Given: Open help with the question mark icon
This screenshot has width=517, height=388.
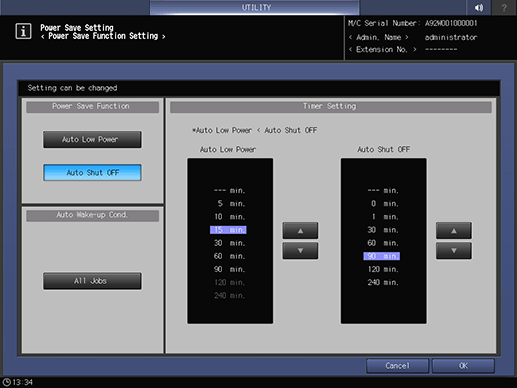Looking at the screenshot, I should click(x=504, y=7).
